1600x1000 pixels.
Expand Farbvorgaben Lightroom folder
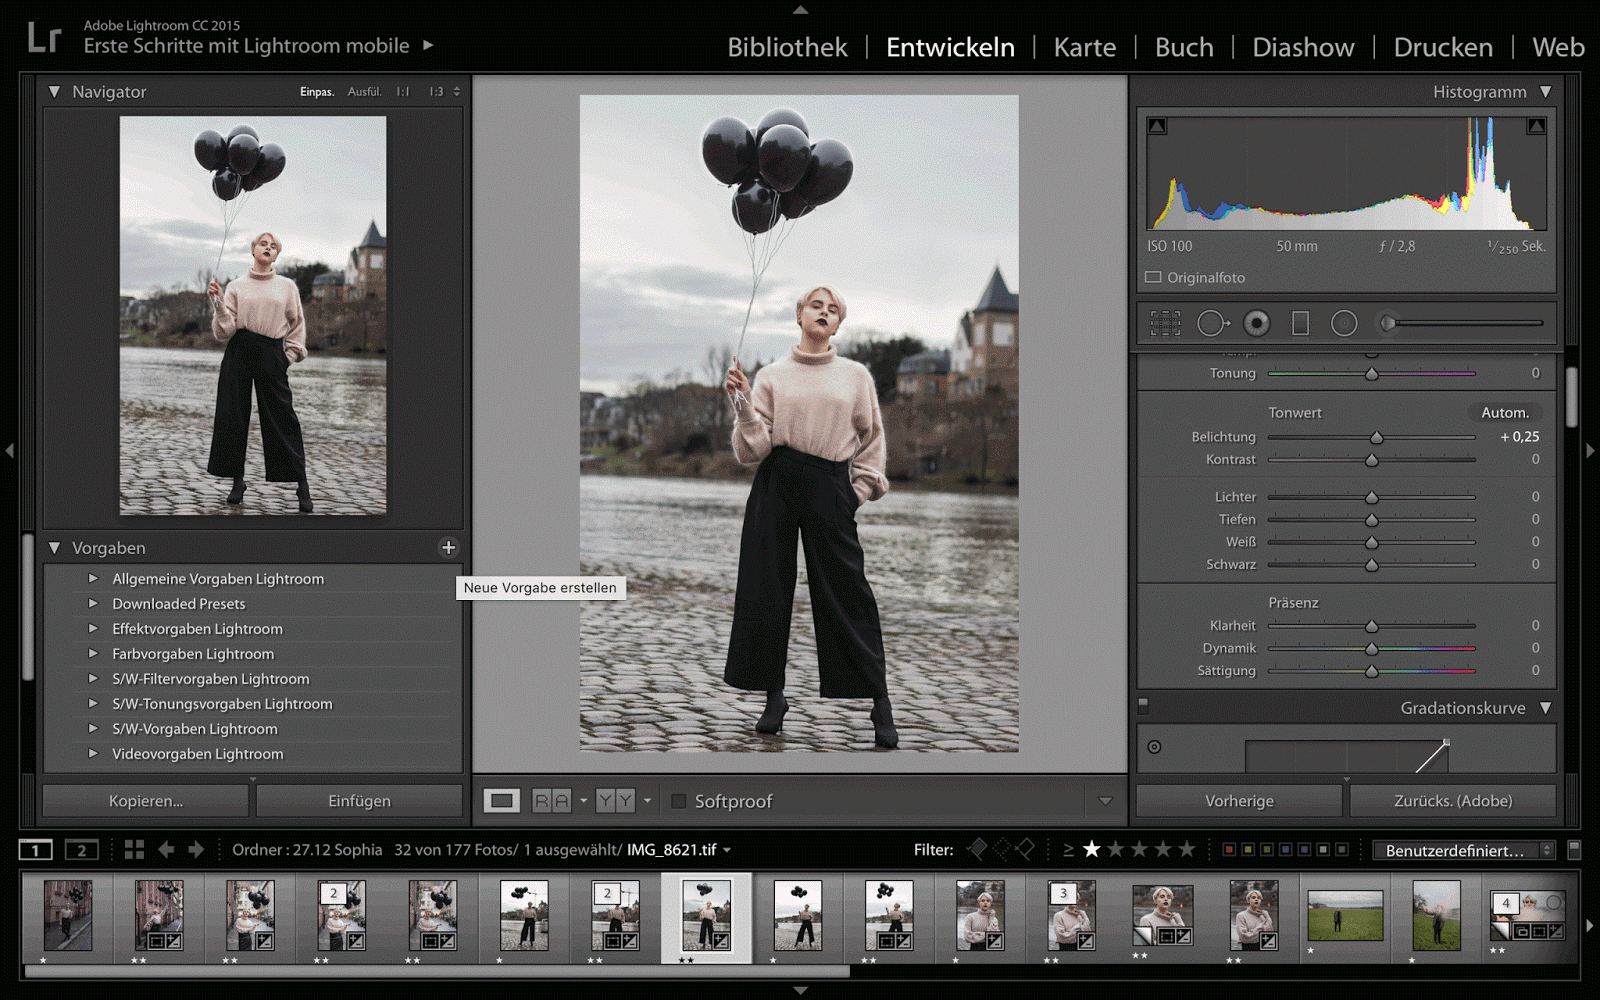93,653
